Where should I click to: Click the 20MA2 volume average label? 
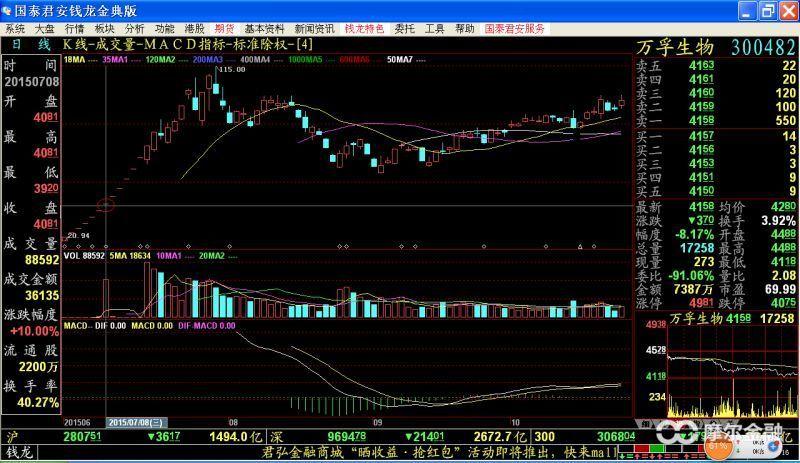tap(212, 256)
